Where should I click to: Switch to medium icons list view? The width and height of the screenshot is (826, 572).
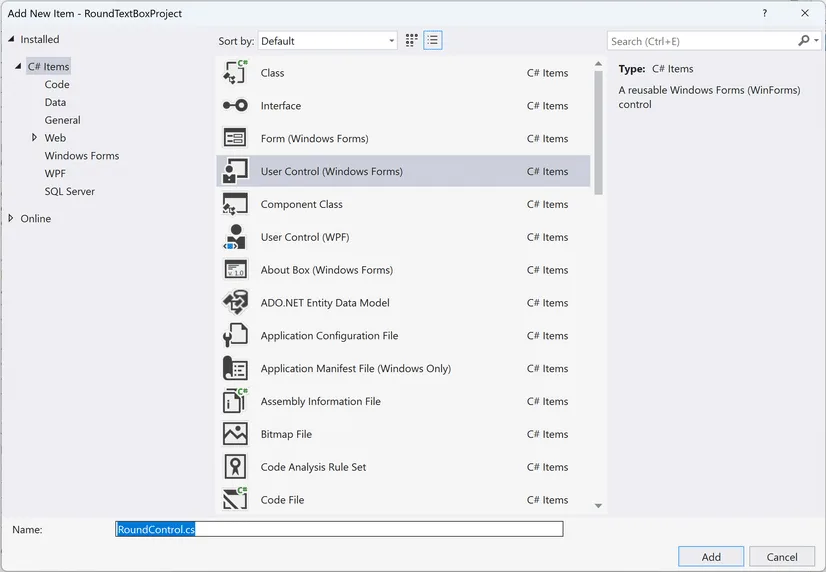point(432,41)
